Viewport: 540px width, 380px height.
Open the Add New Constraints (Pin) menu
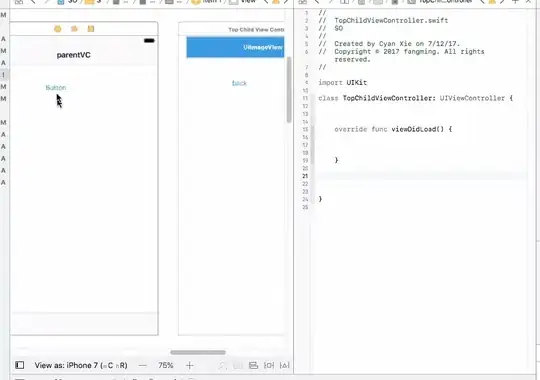pyautogui.click(x=269, y=366)
